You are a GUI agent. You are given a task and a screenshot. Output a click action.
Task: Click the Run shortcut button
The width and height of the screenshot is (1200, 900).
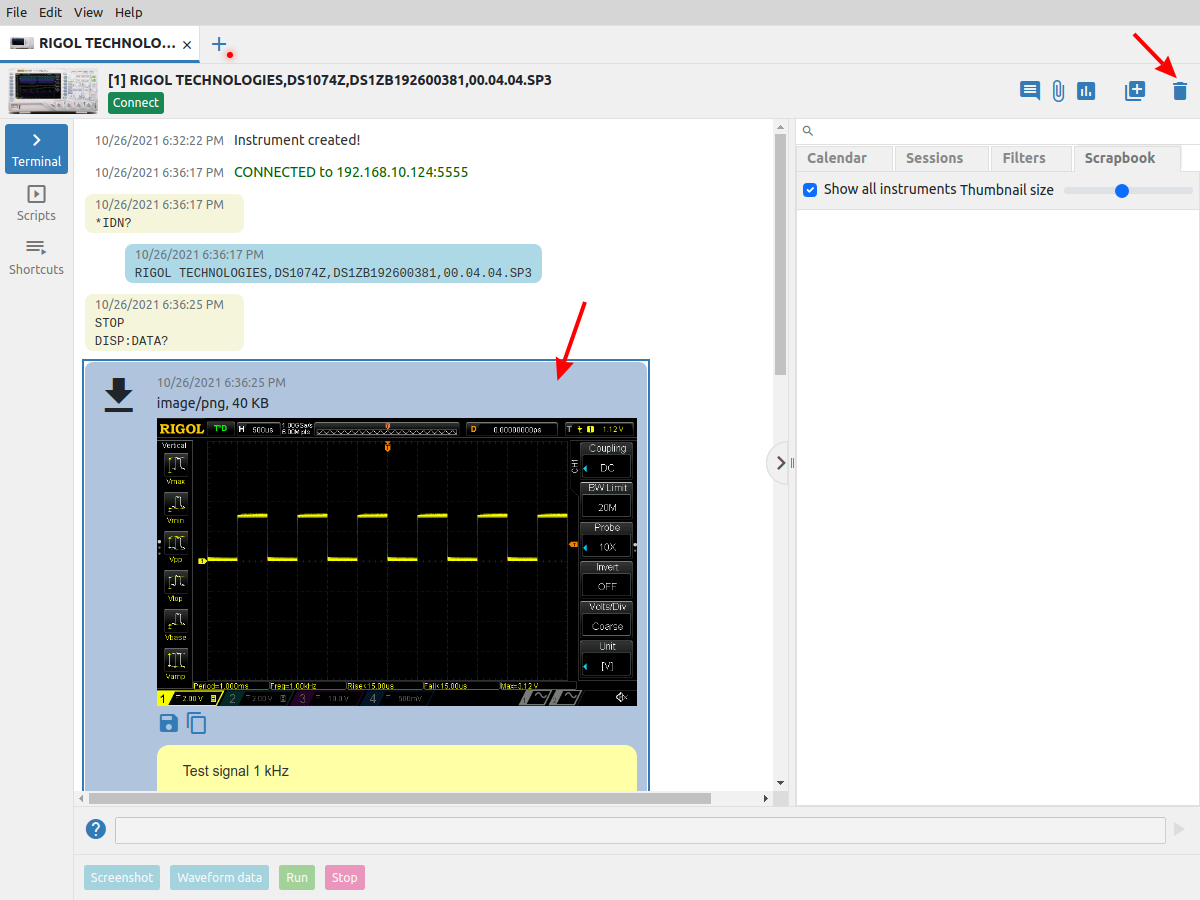[x=297, y=878]
